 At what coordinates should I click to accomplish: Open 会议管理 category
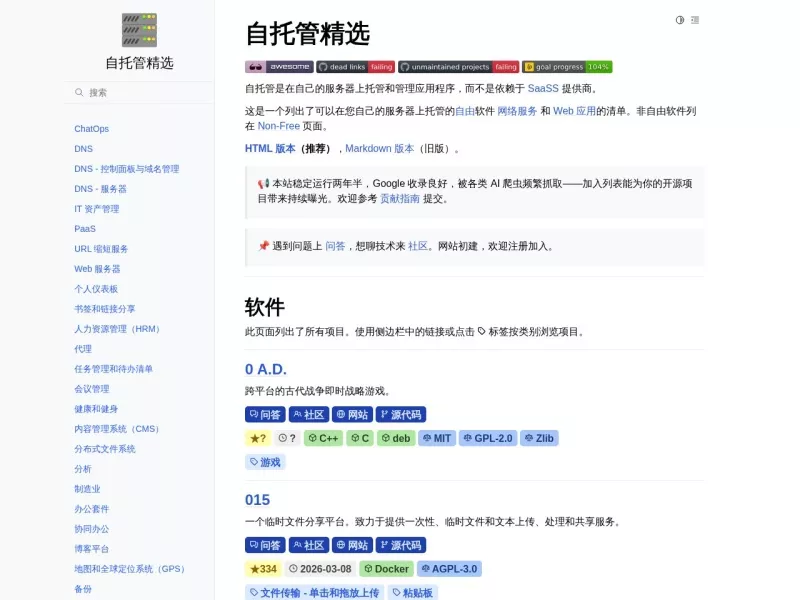click(91, 389)
